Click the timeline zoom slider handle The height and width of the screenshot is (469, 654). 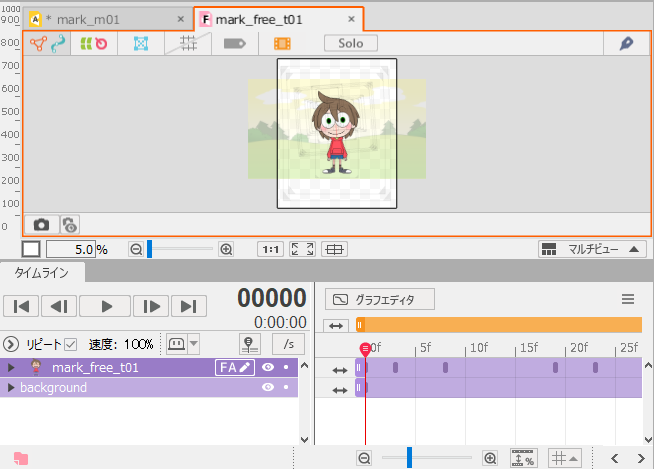tap(409, 457)
